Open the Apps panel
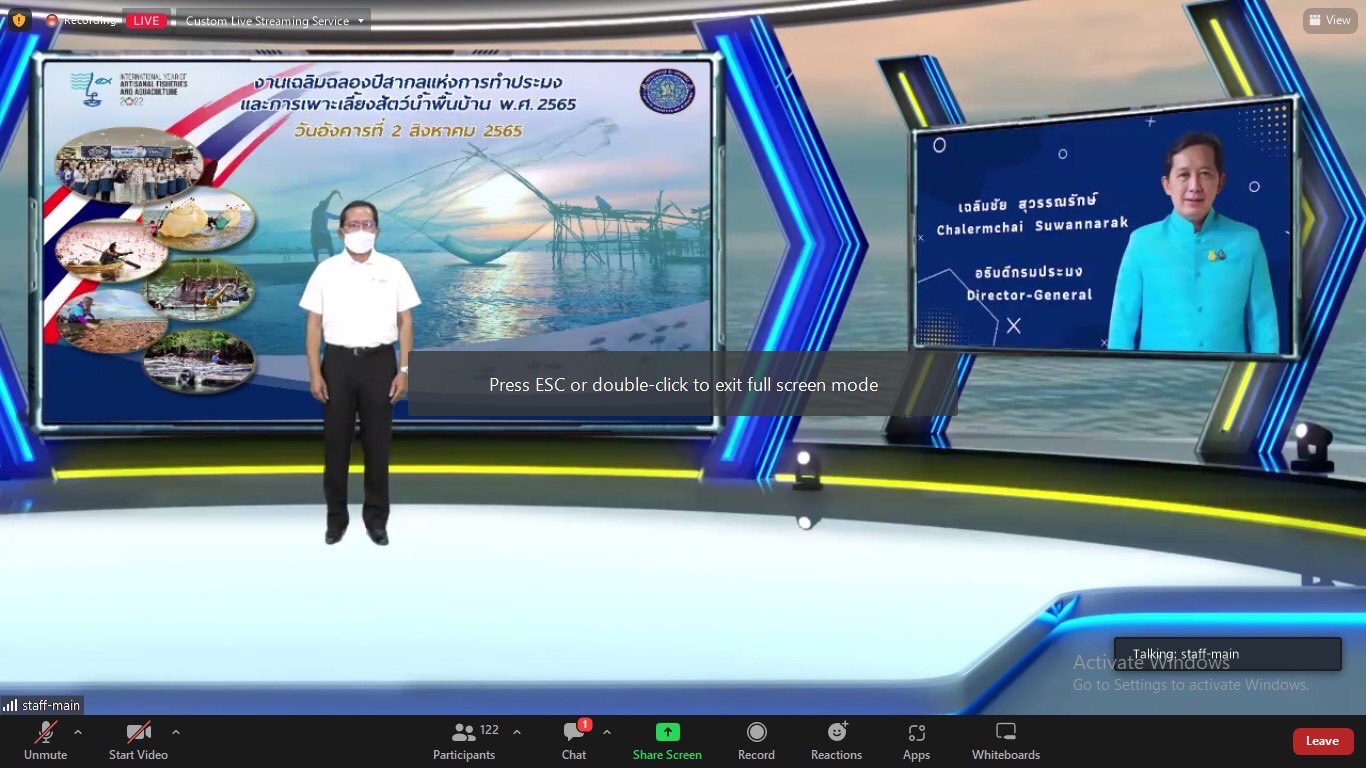Image resolution: width=1366 pixels, height=768 pixels. [x=916, y=741]
